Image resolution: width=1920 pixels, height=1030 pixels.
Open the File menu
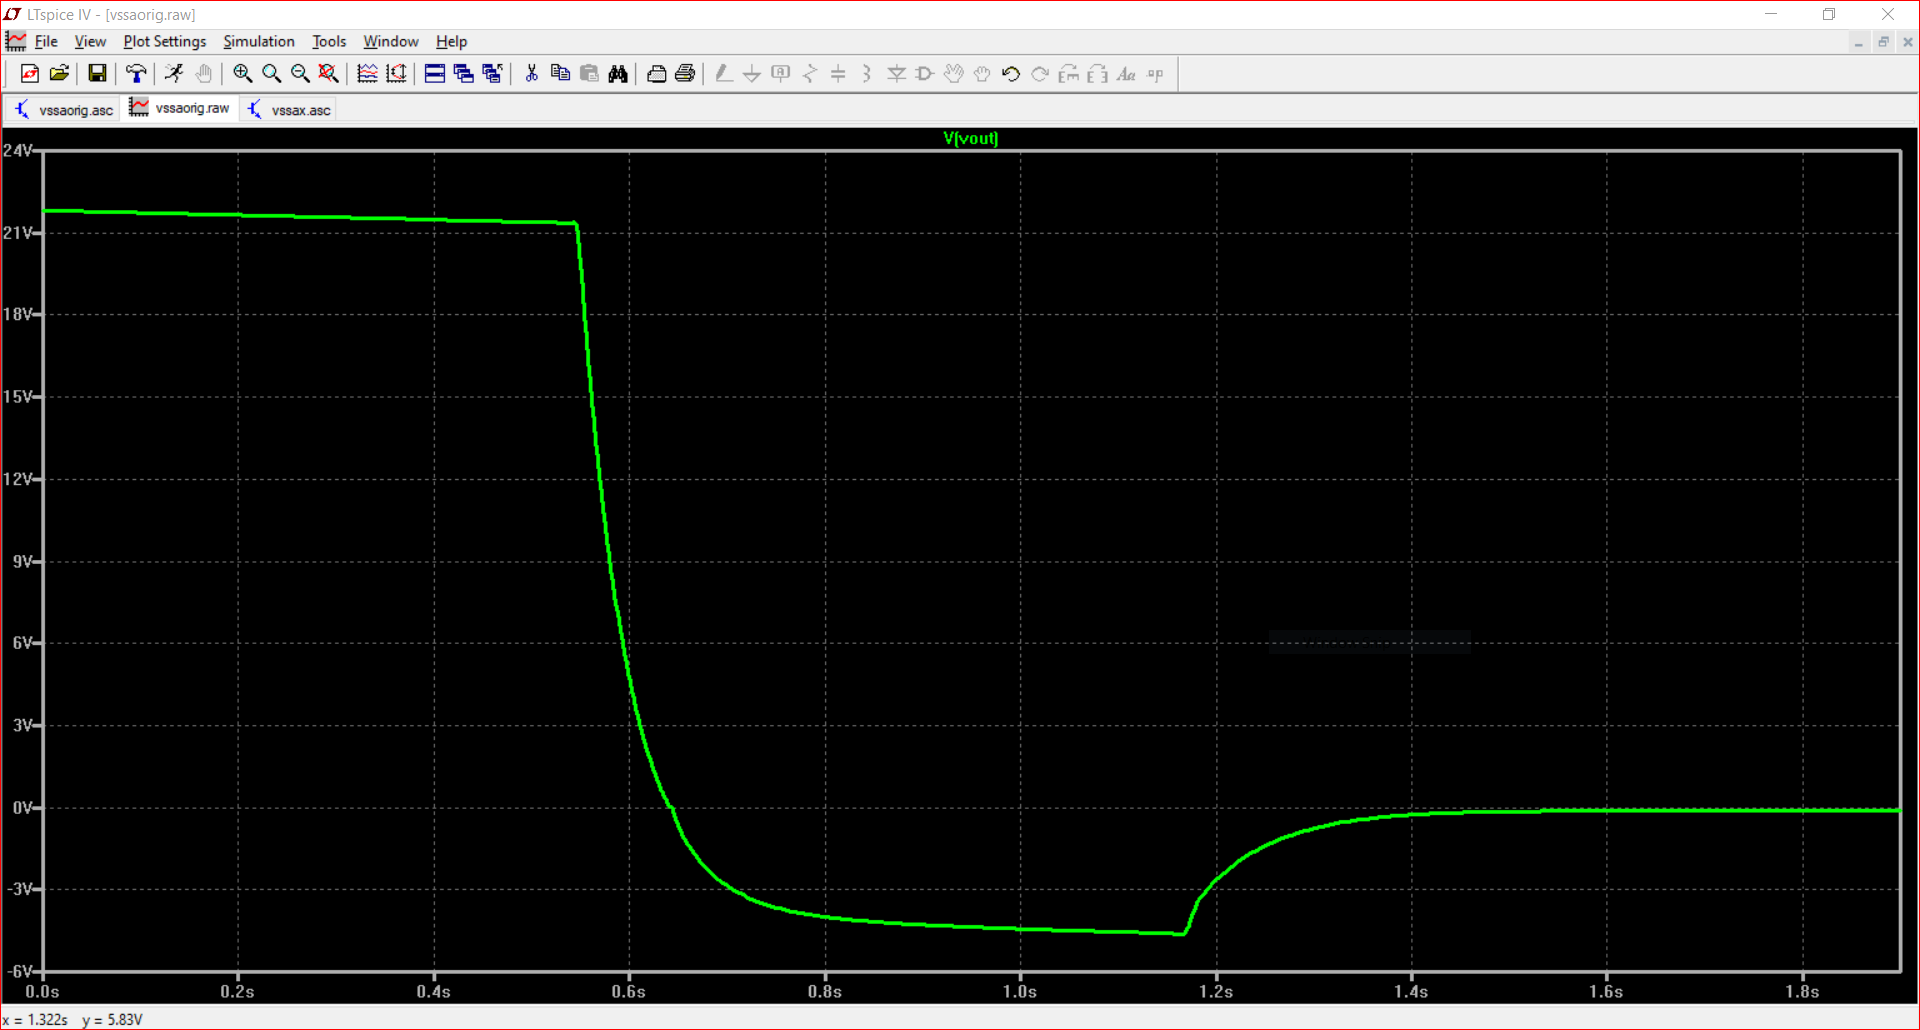pos(46,41)
